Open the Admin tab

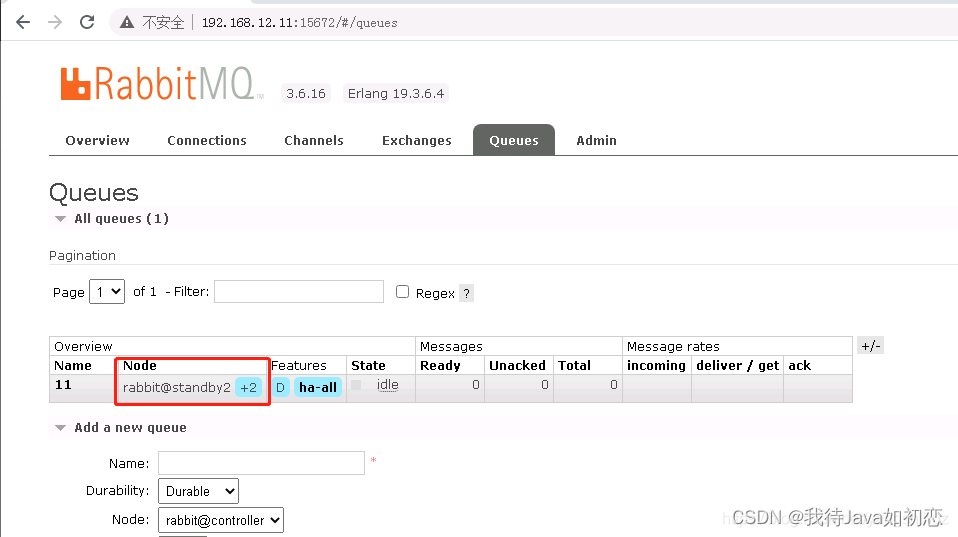pyautogui.click(x=596, y=141)
